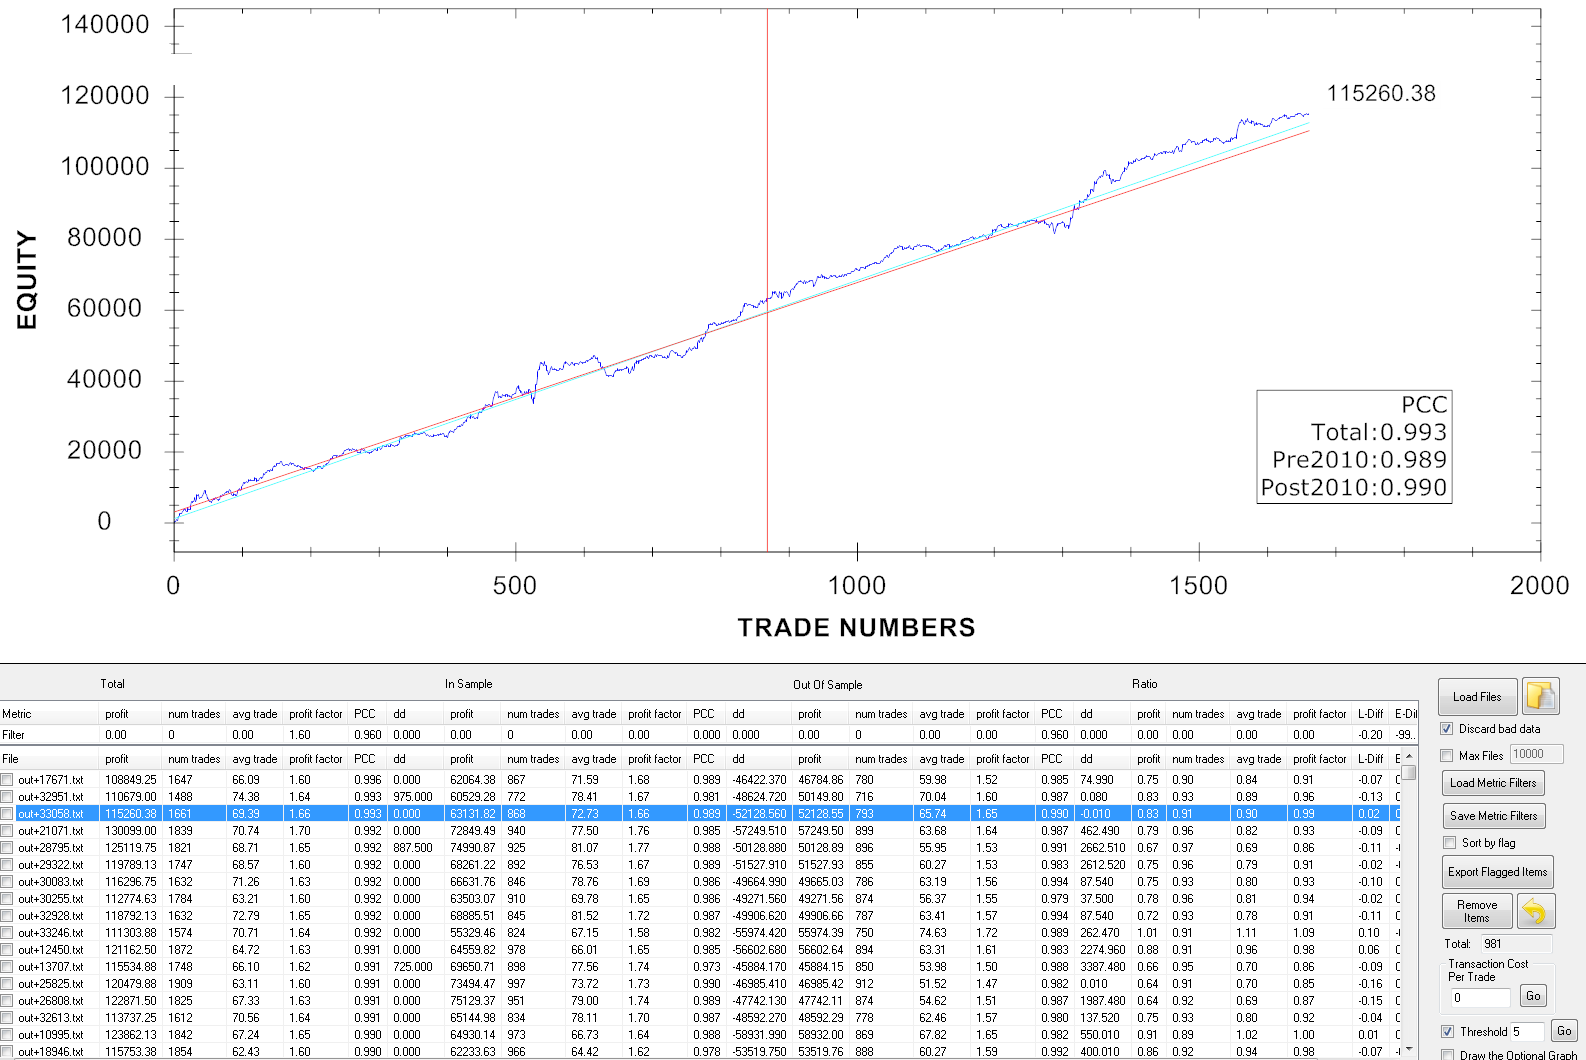Screen dimensions: 1586x1060
Task: Tick the Sort by flag checkbox
Action: 1449,843
